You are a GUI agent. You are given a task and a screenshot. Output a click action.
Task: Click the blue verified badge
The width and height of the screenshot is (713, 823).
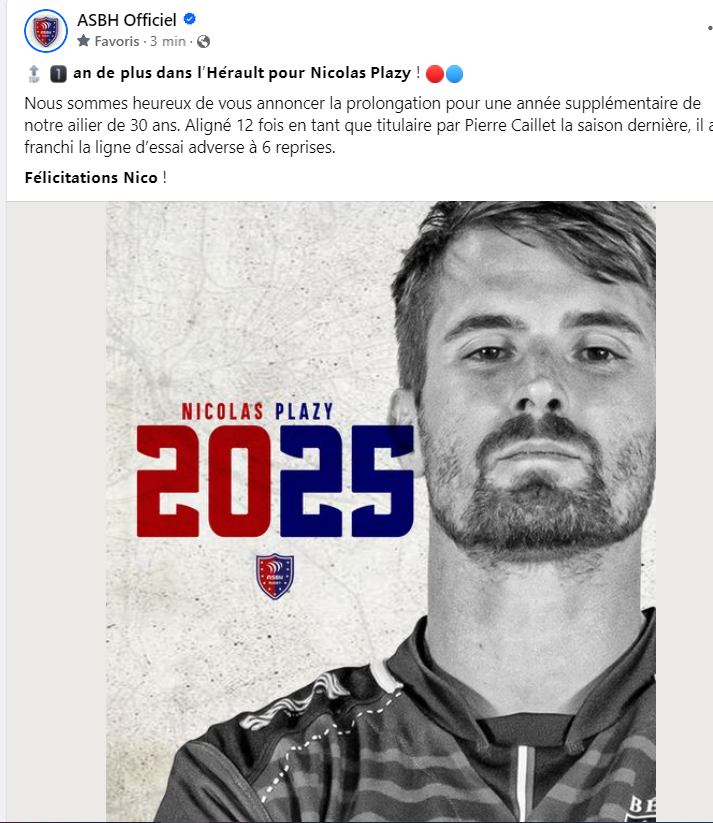tap(190, 19)
